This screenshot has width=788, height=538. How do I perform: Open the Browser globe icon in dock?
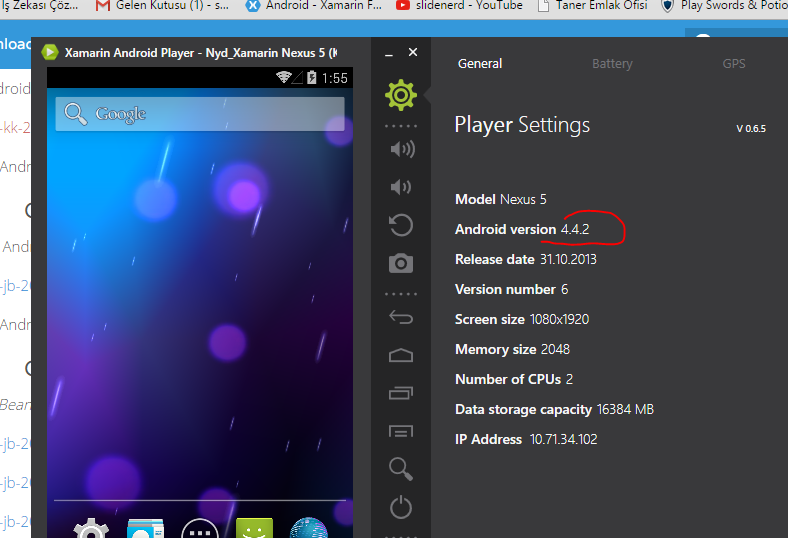tap(309, 528)
